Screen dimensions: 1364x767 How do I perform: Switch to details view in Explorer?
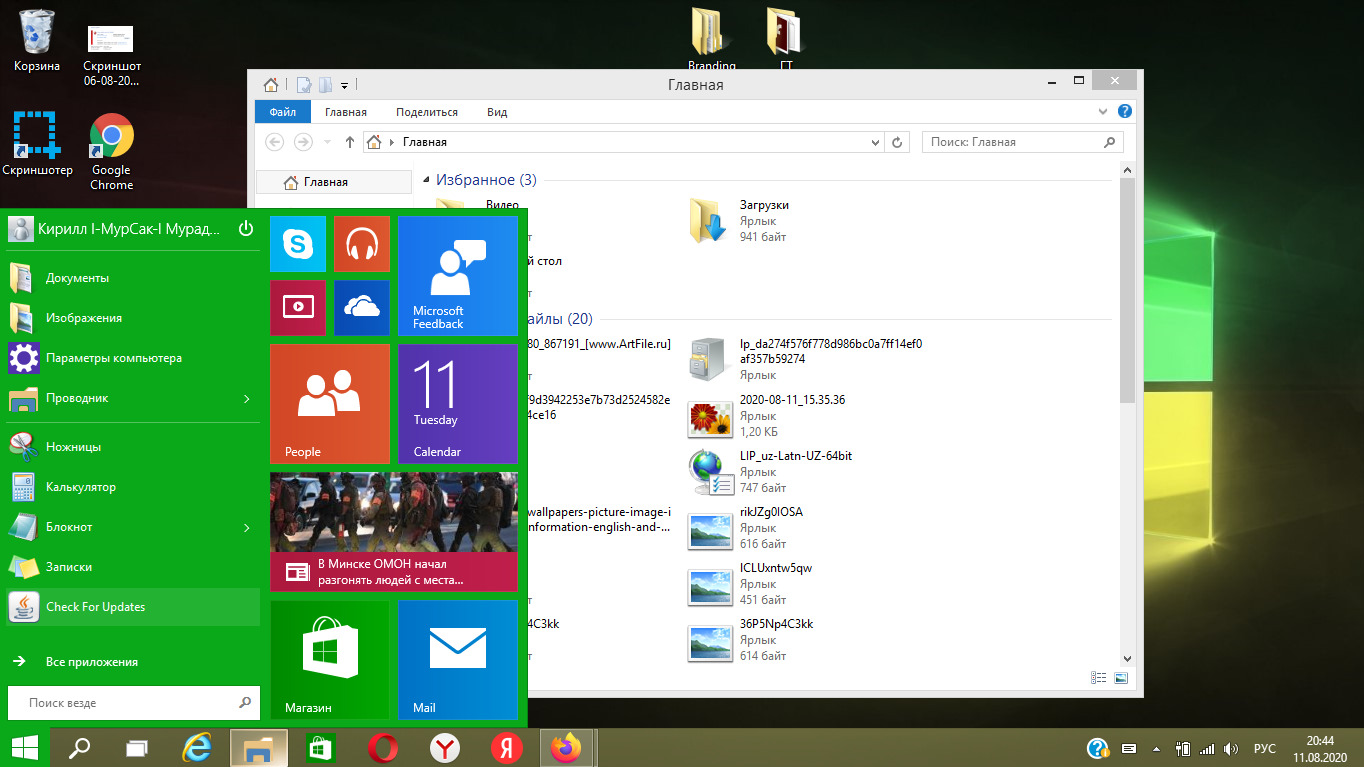(1099, 678)
